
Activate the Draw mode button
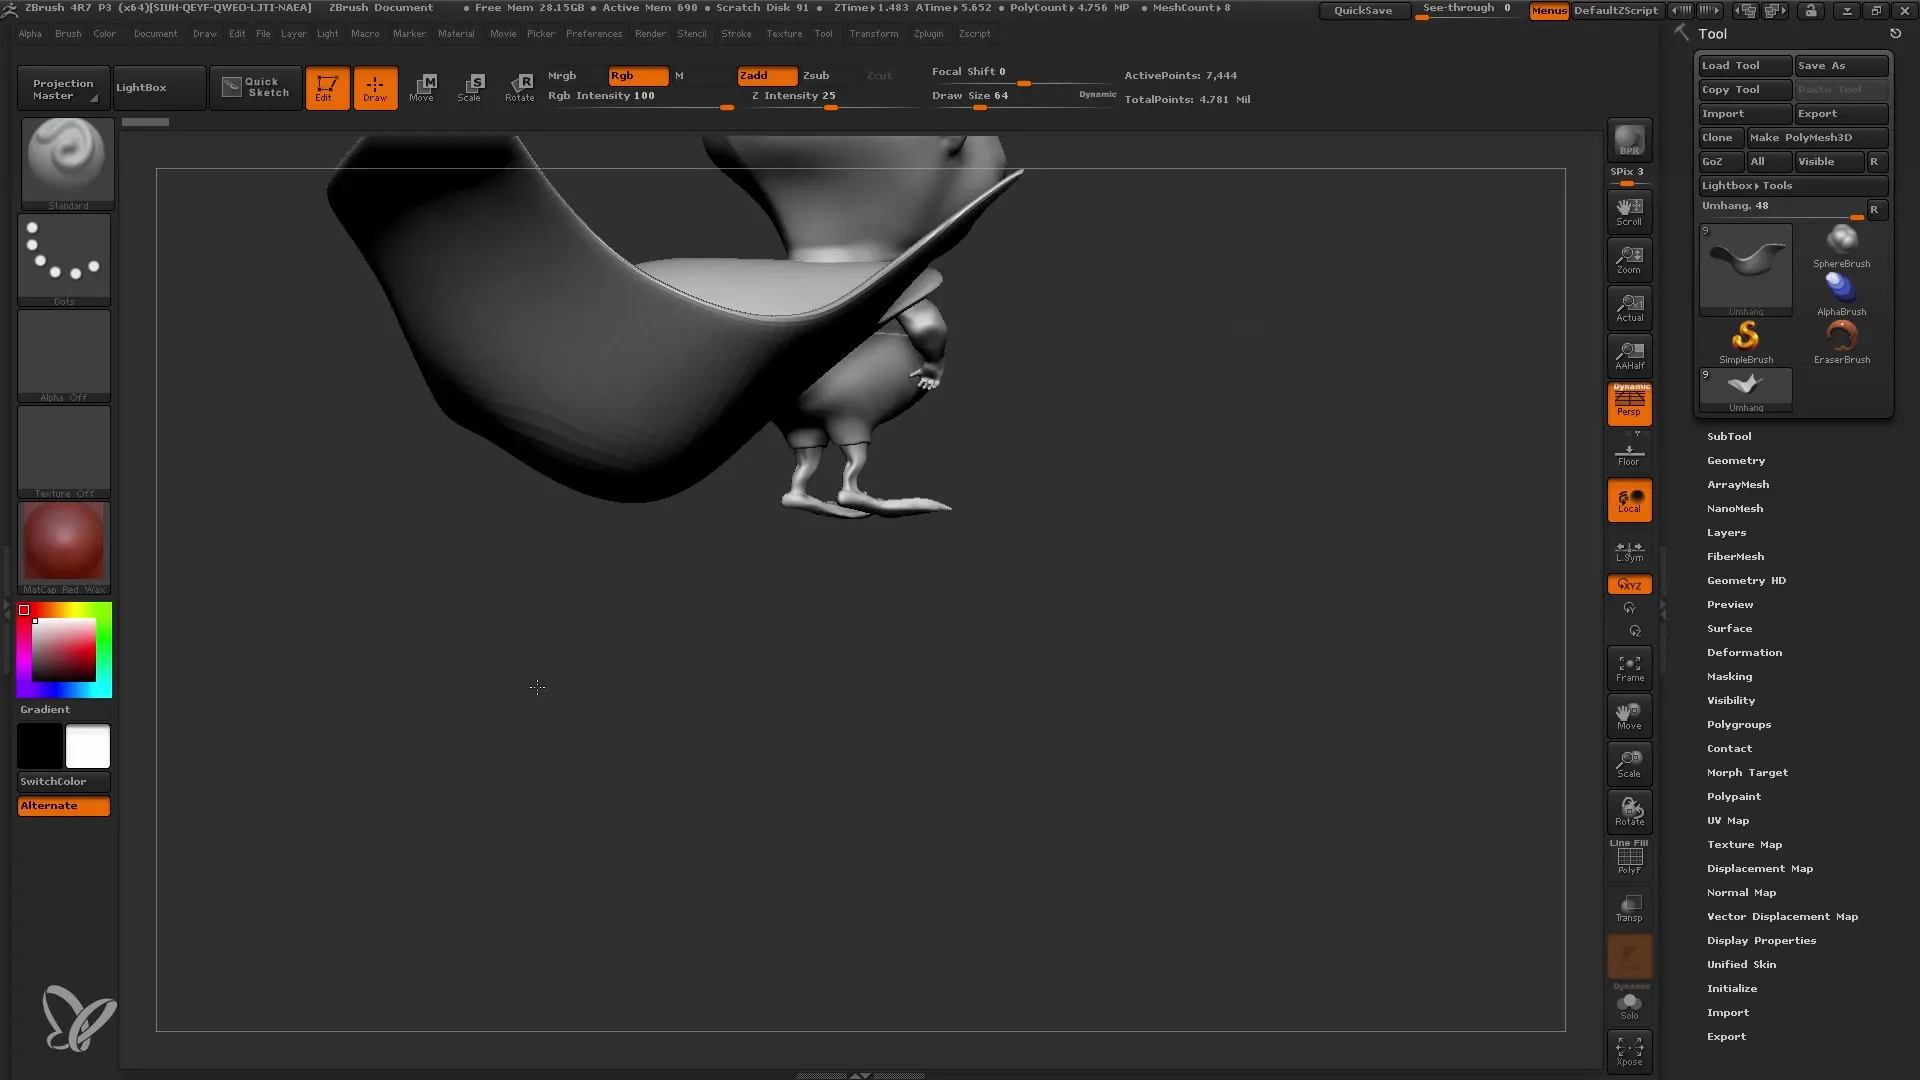tap(375, 88)
